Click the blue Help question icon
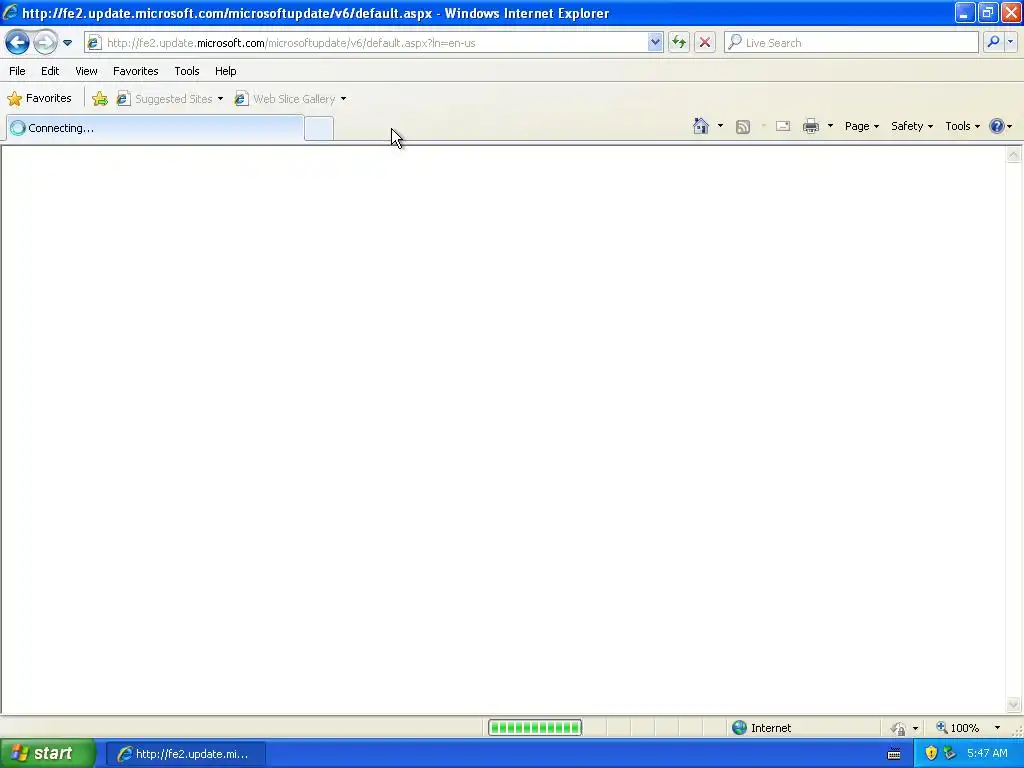The image size is (1024, 768). [997, 126]
